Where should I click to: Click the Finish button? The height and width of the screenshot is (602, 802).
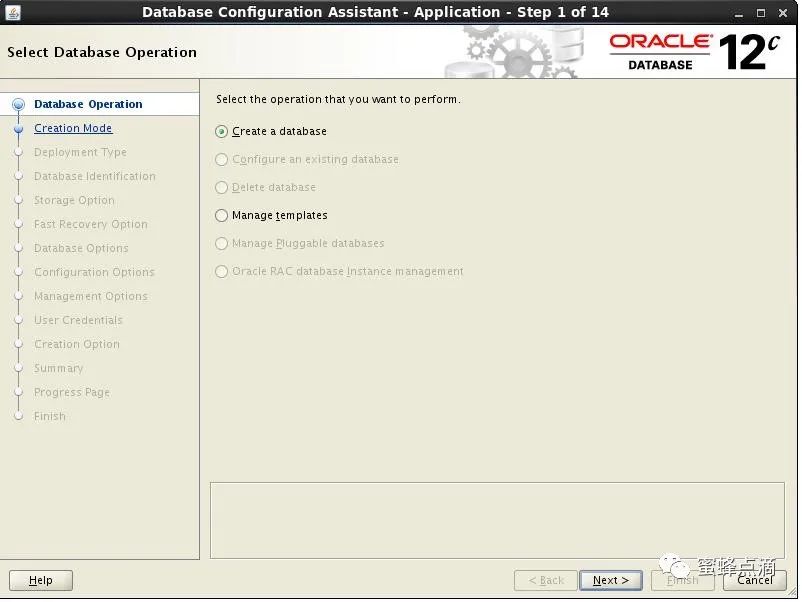[x=682, y=581]
